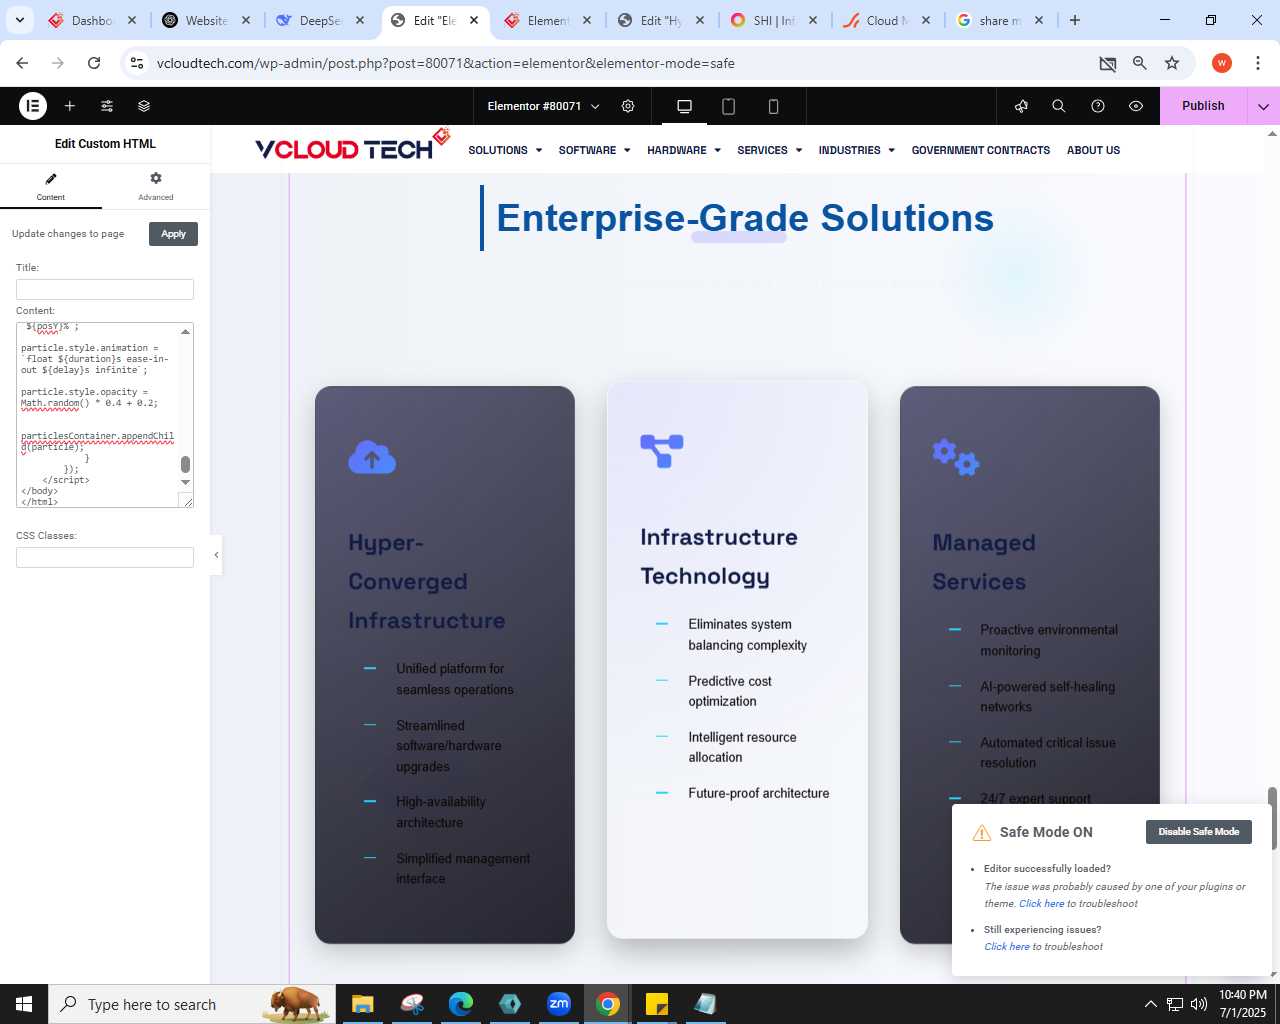1280x1024 pixels.
Task: Open Microsoft Edge from the taskbar
Action: pyautogui.click(x=460, y=1004)
